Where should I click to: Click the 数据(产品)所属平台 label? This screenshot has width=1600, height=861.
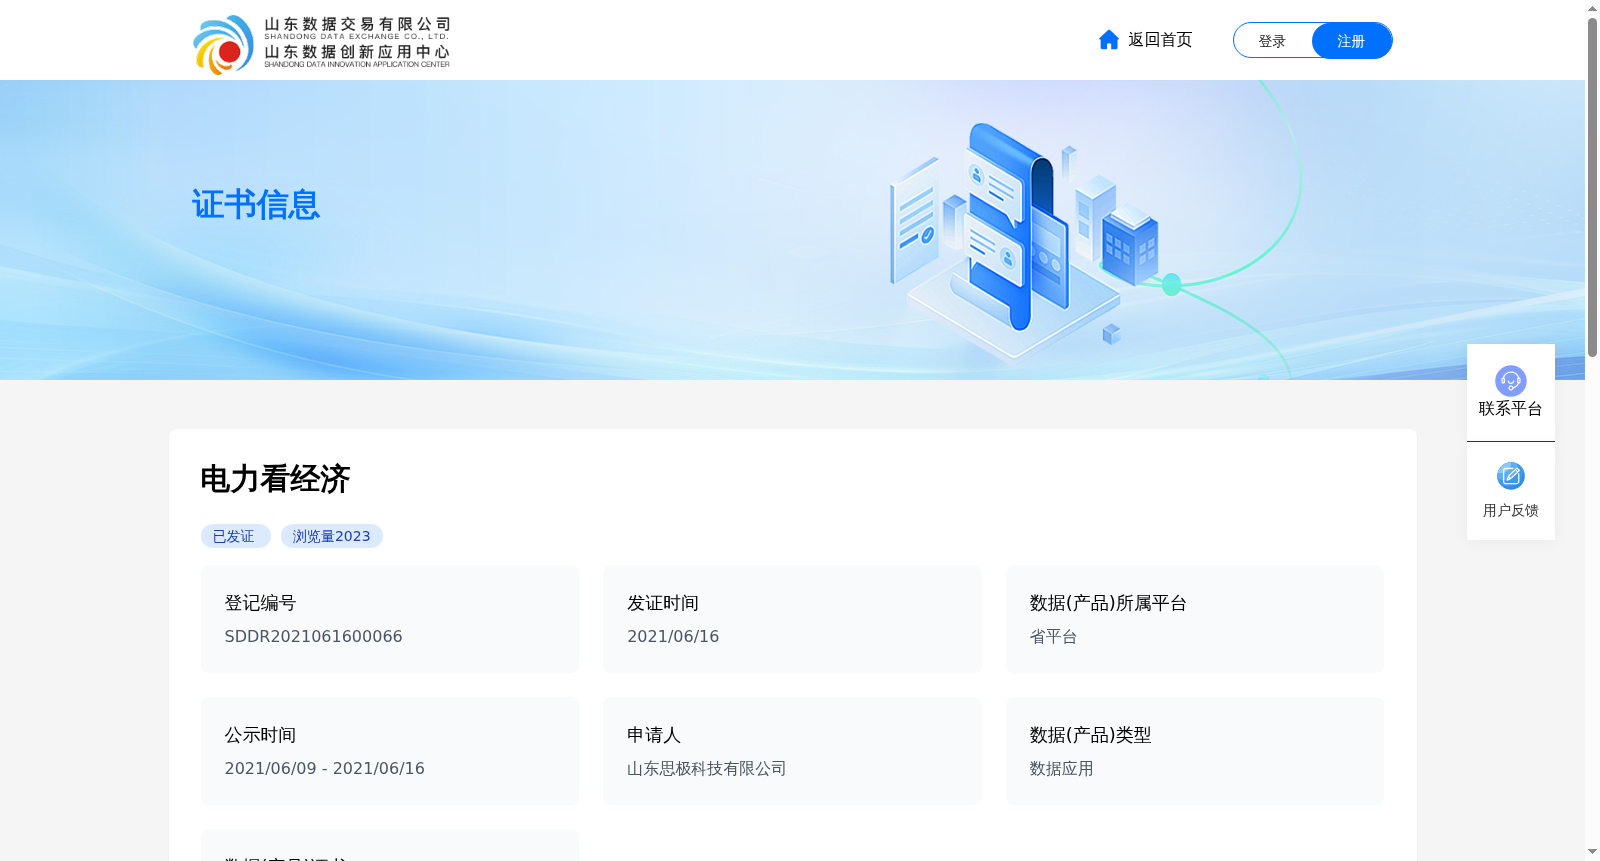(1108, 603)
